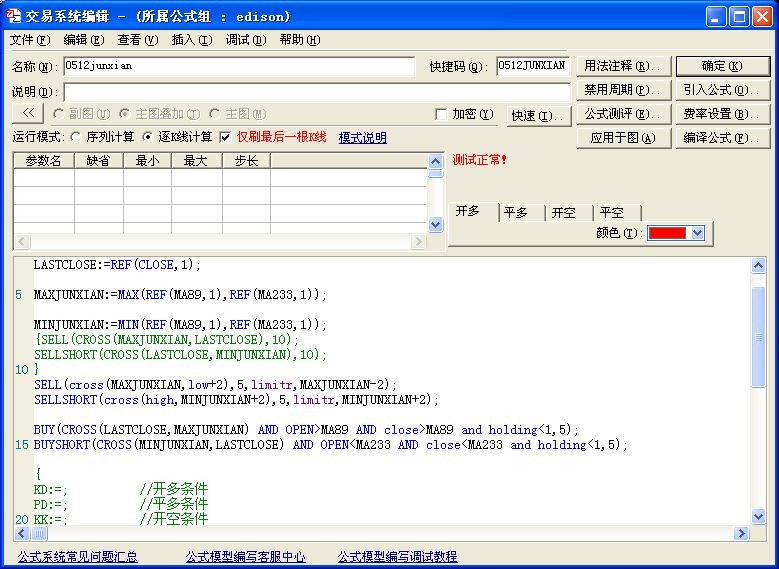Click the 编译公式(F) button
Image resolution: width=779 pixels, height=569 pixels.
pos(722,138)
